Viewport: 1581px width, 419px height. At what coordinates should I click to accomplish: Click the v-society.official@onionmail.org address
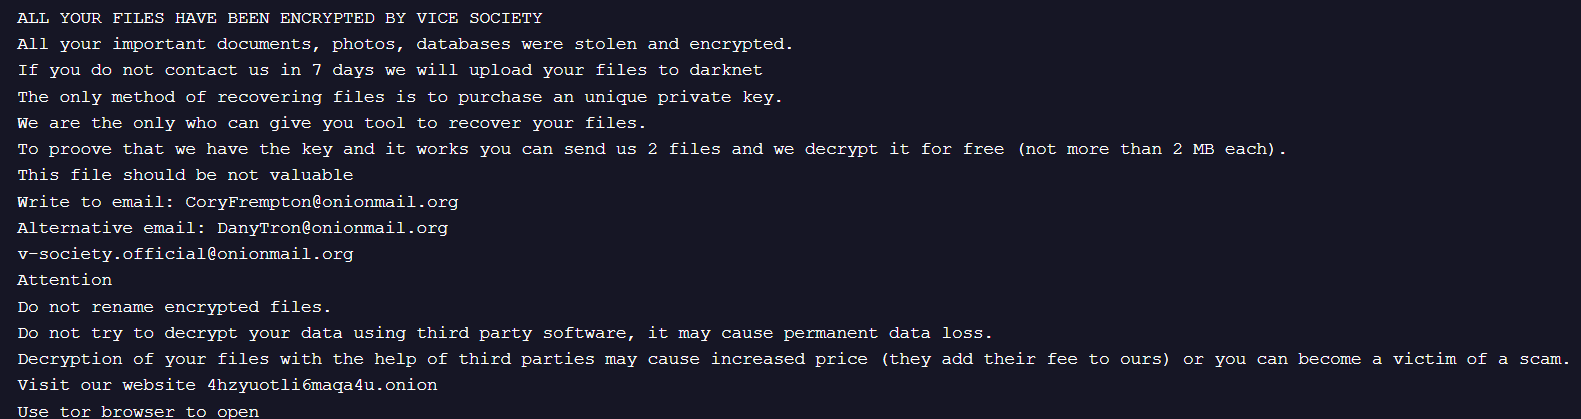pos(185,254)
